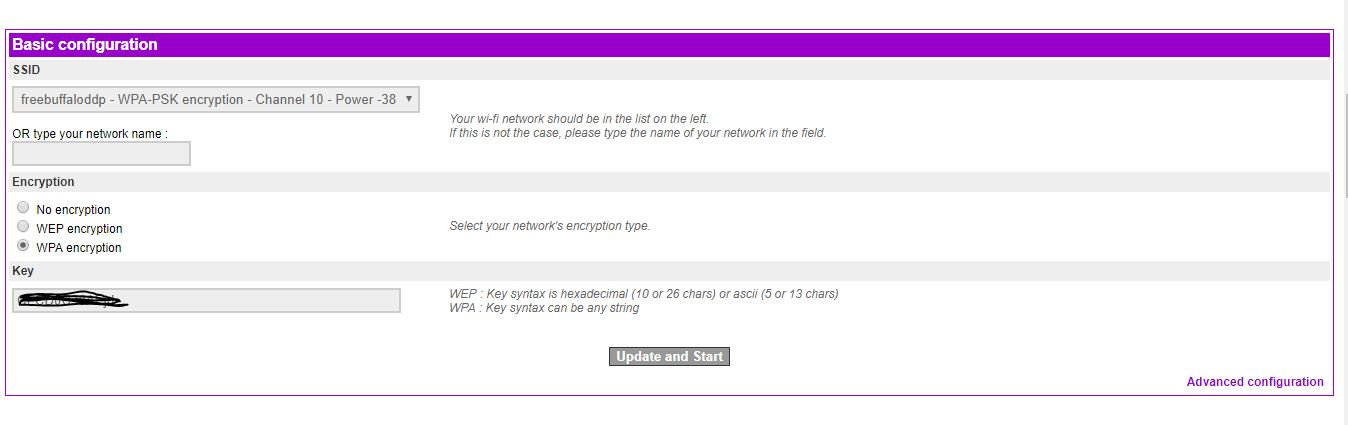Click the 'Your wi-fi network should be' hint
The height and width of the screenshot is (425, 1348).
pyautogui.click(x=579, y=119)
